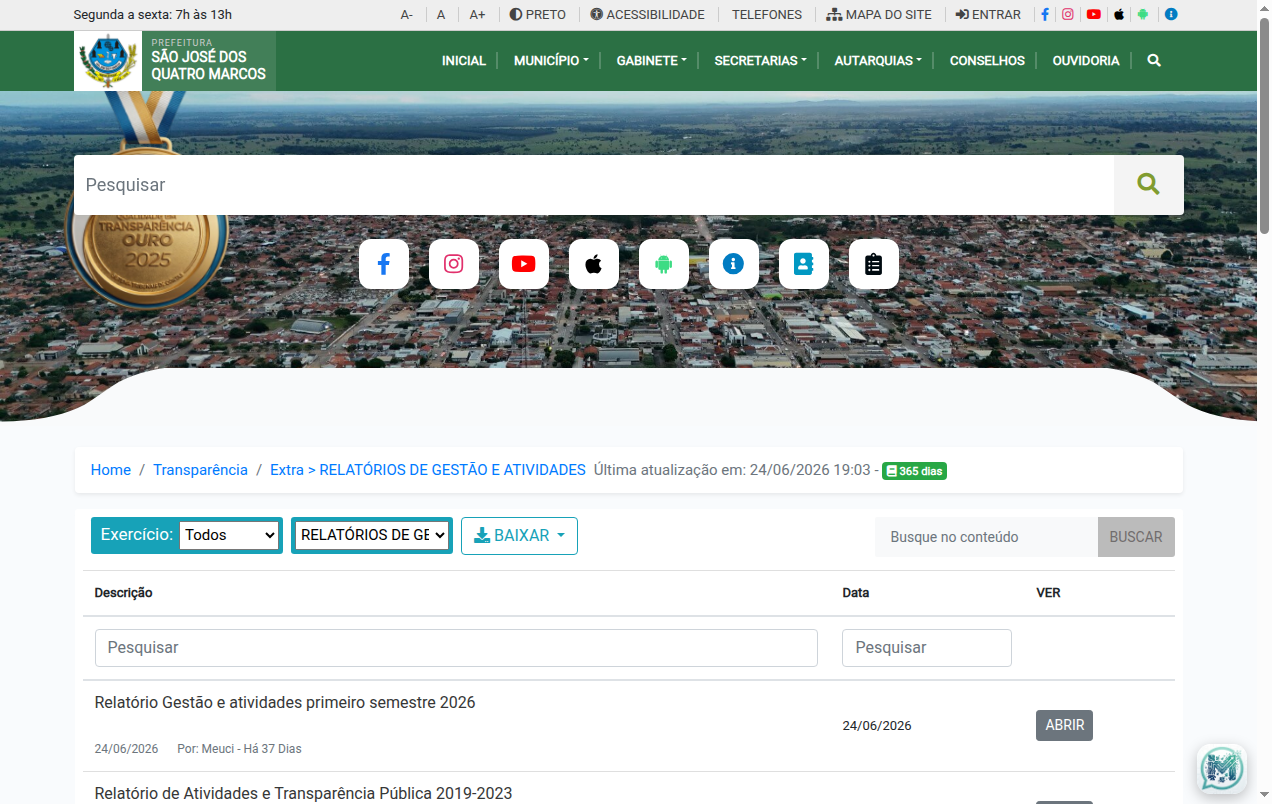
Task: Click the Data Pesquisar filter field
Action: [x=927, y=648]
